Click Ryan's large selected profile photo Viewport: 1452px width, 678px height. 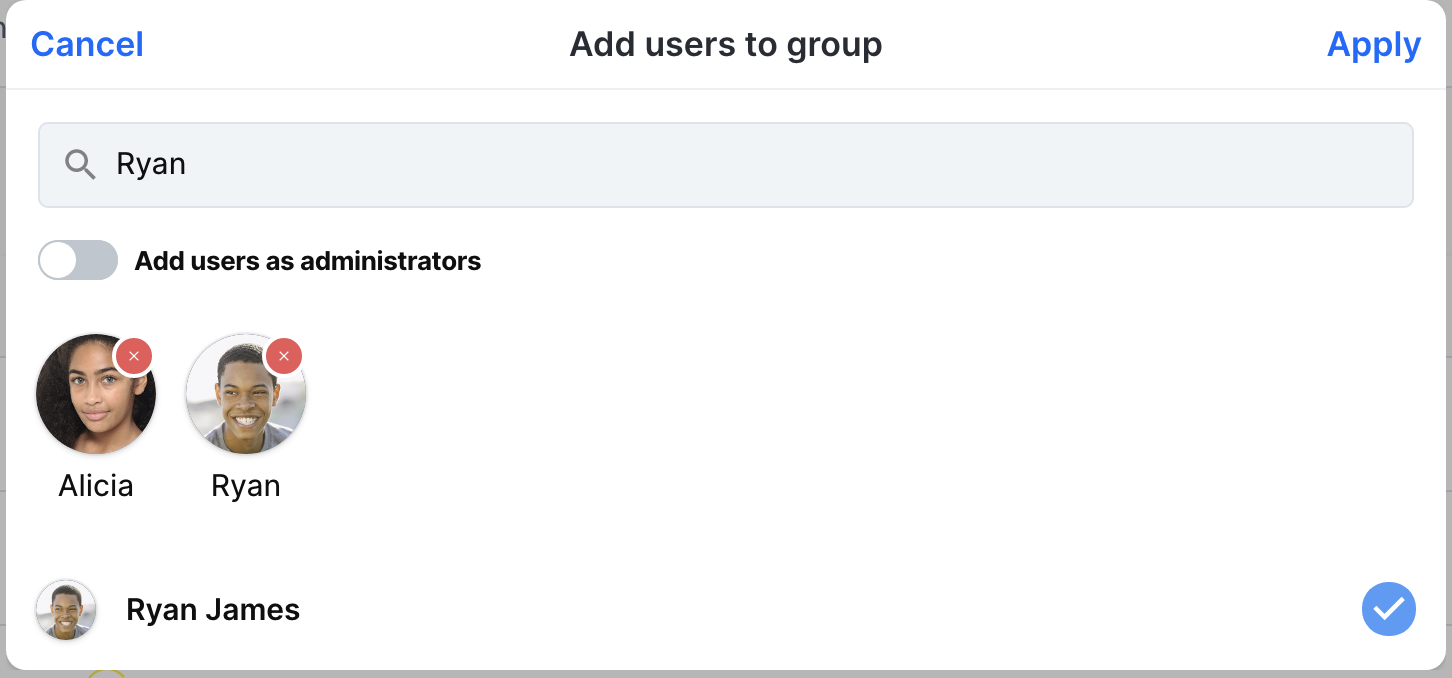[x=246, y=394]
